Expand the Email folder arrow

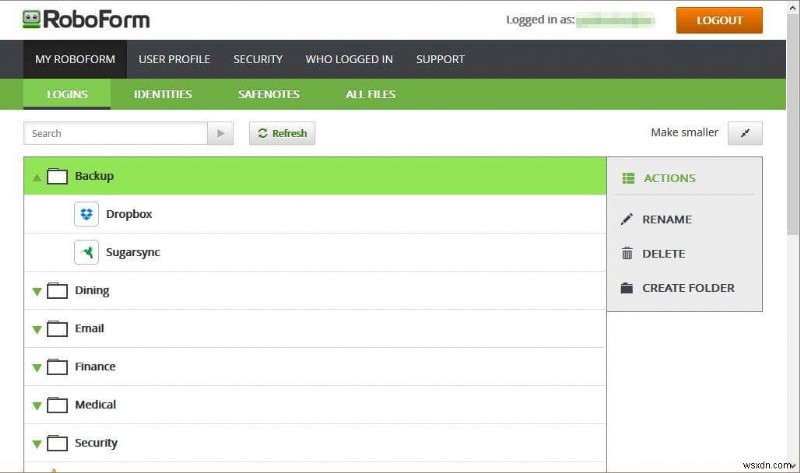pos(37,330)
